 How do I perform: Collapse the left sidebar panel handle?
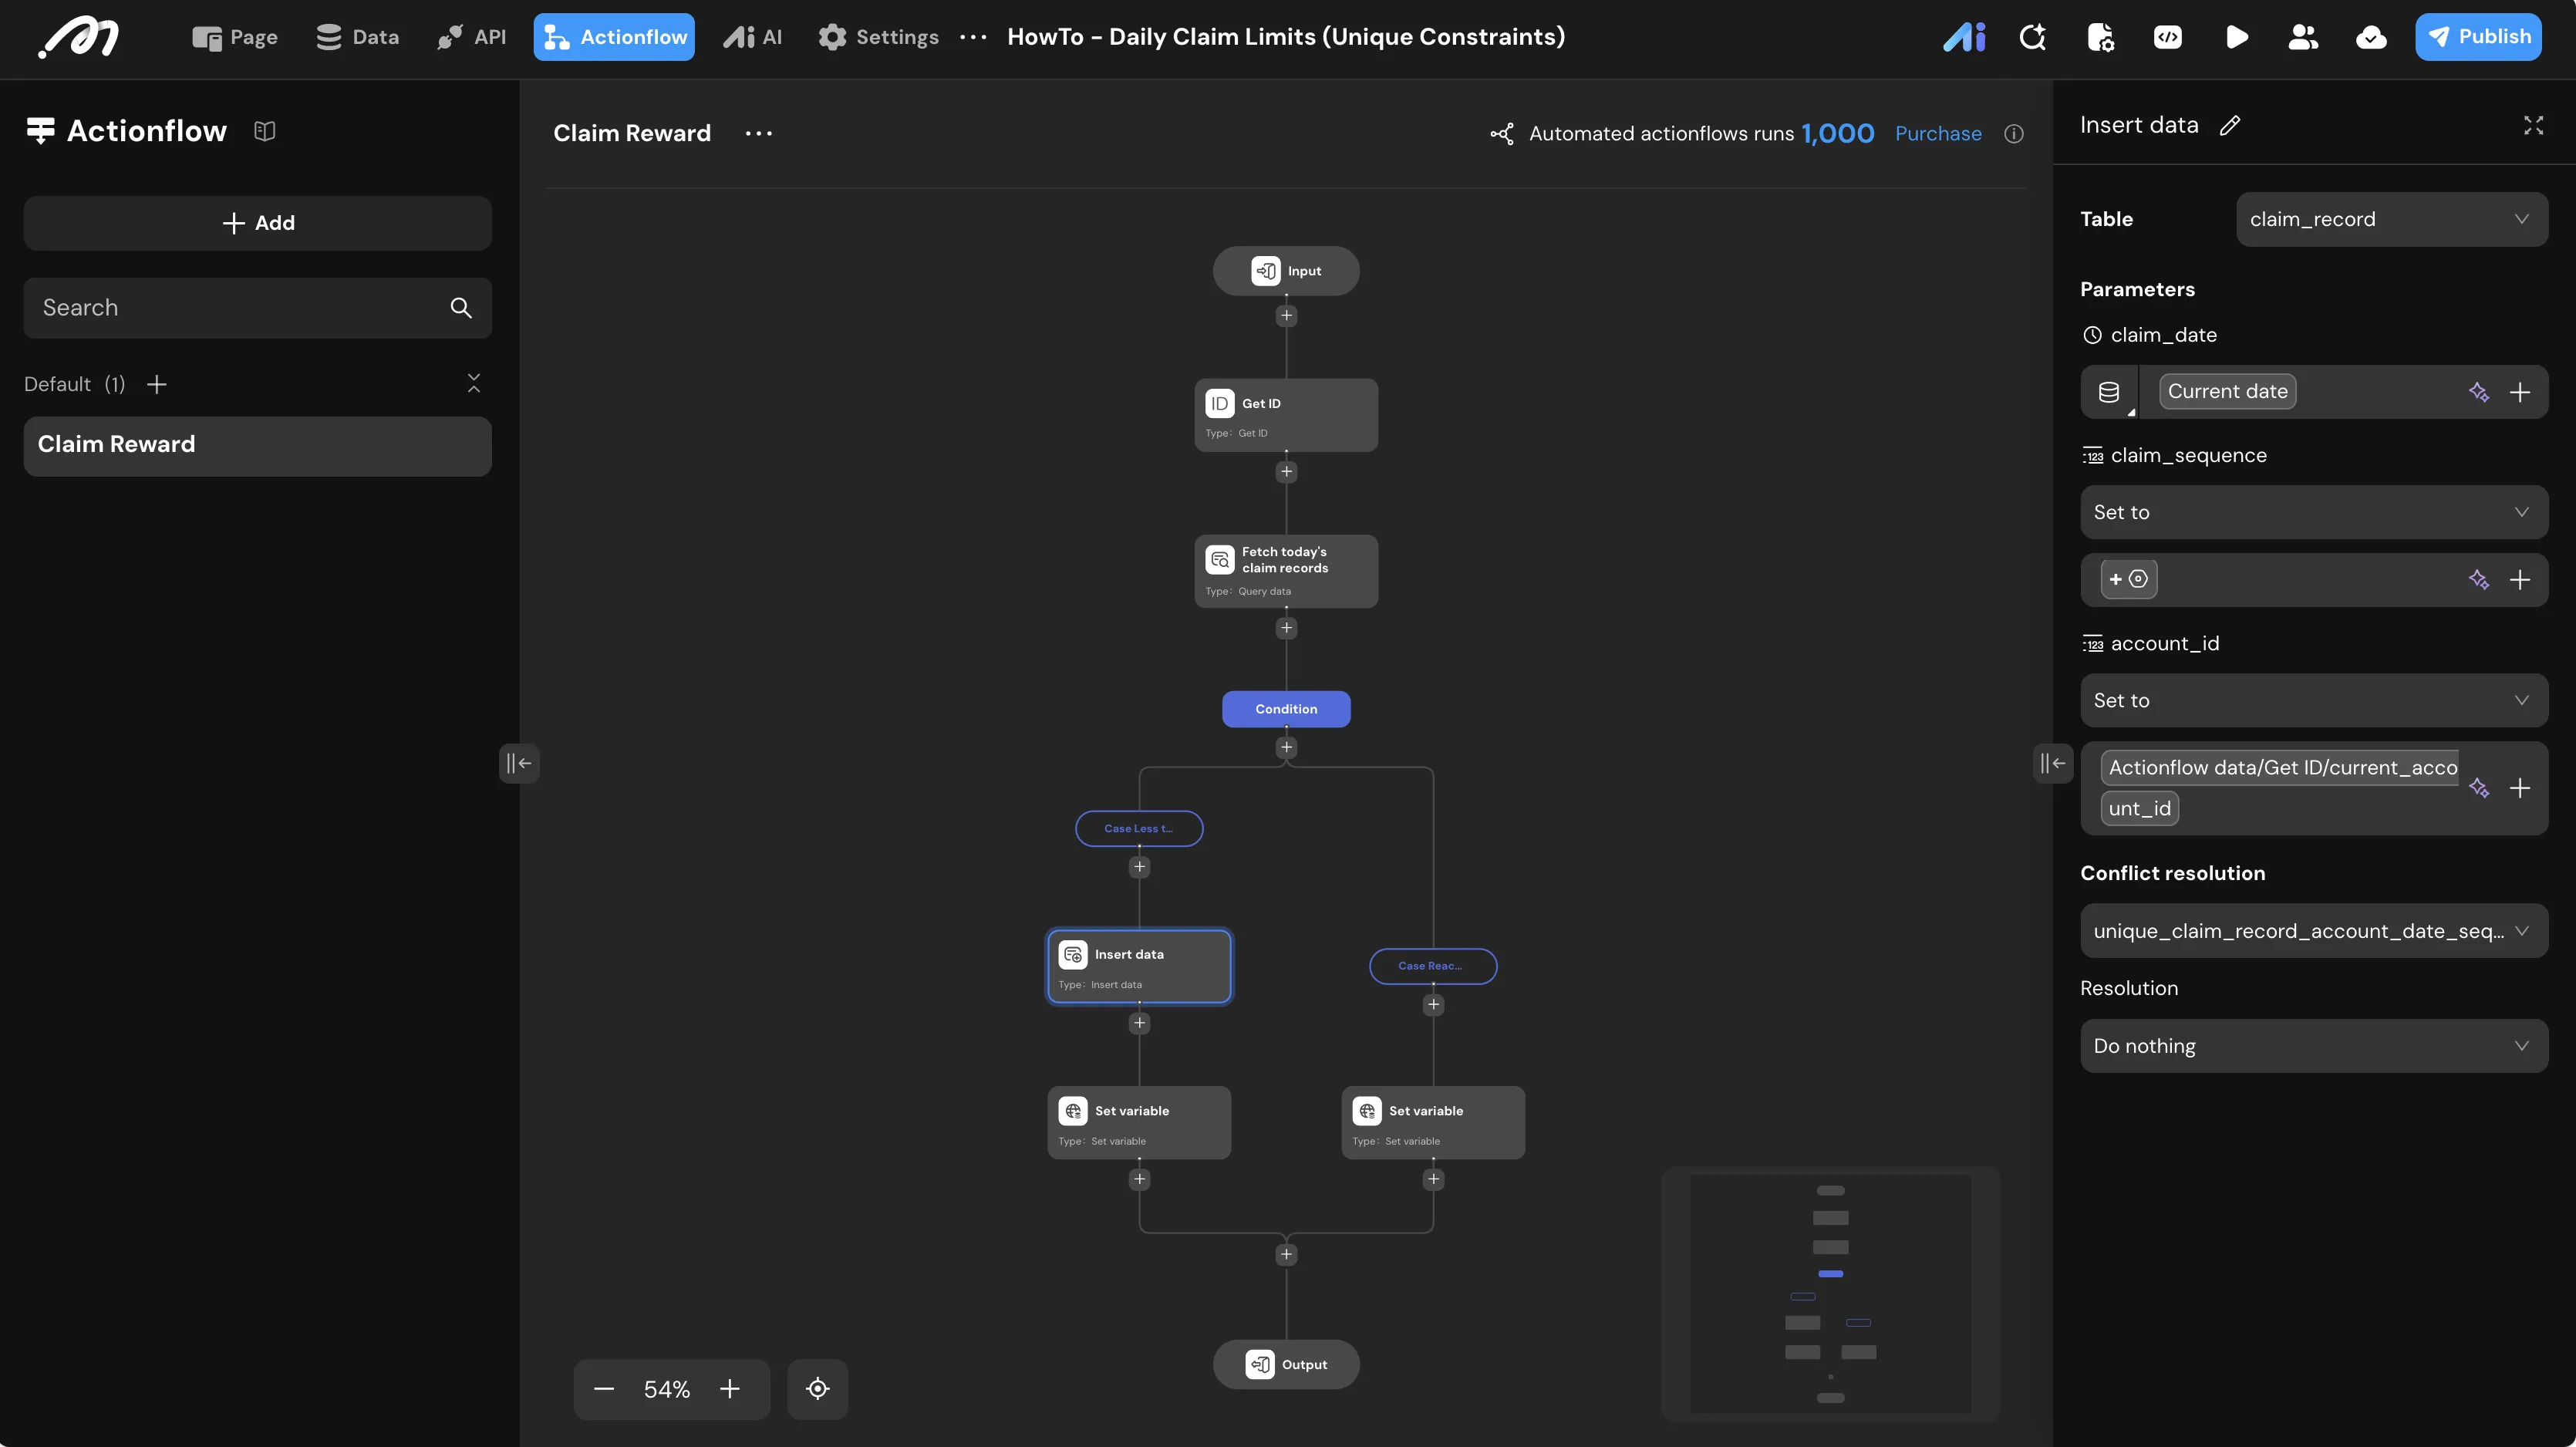click(x=519, y=763)
